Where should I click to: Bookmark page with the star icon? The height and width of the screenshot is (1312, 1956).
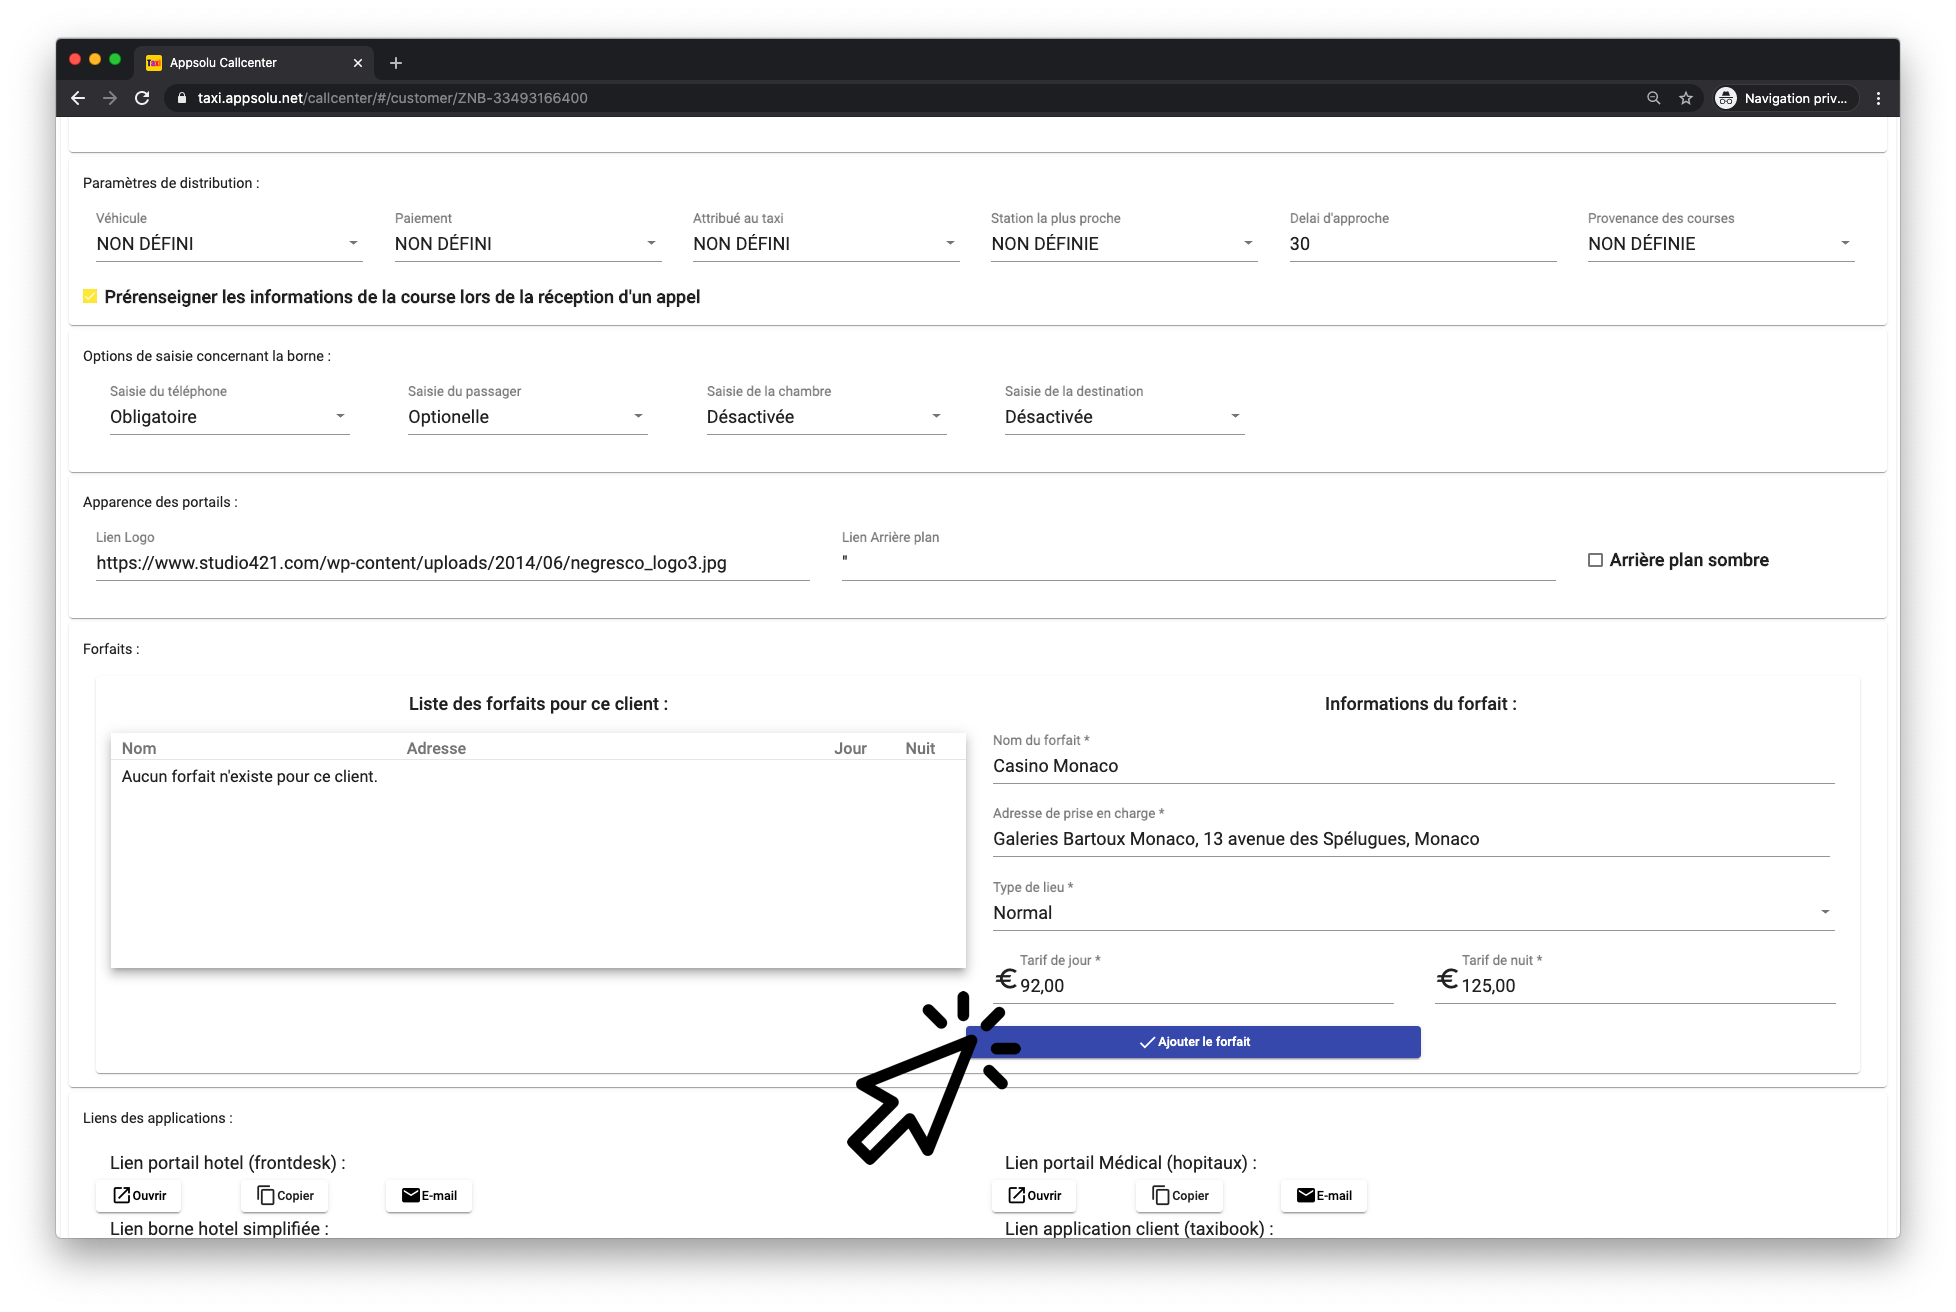[x=1686, y=98]
